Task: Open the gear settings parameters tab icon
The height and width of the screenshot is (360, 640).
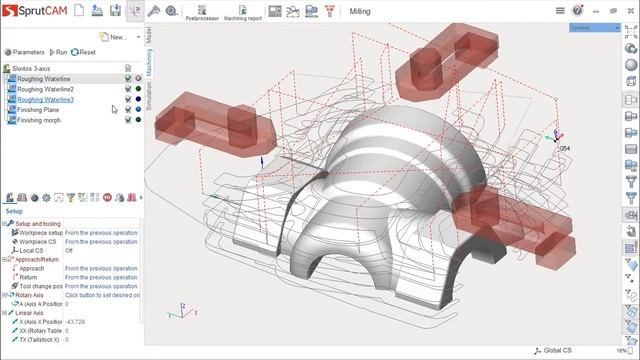Action: pyautogui.click(x=47, y=198)
